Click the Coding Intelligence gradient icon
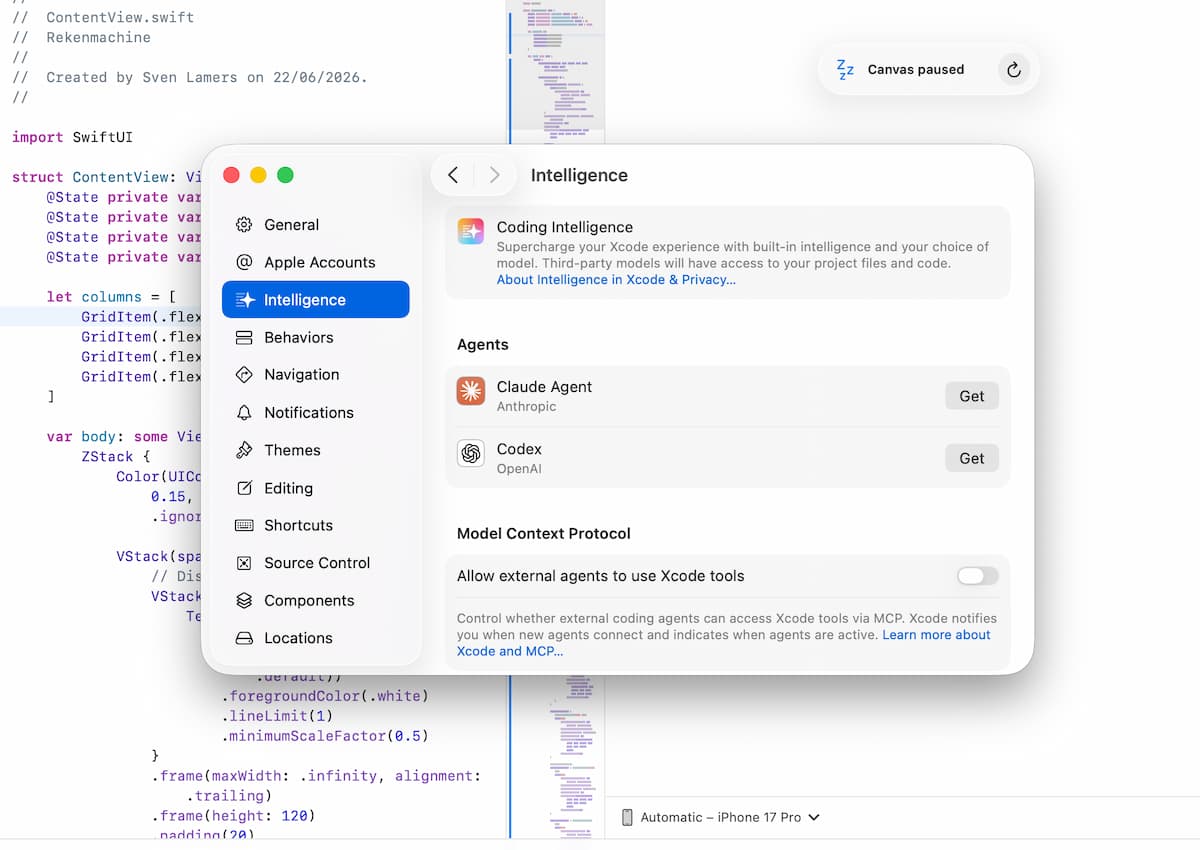 tap(471, 232)
